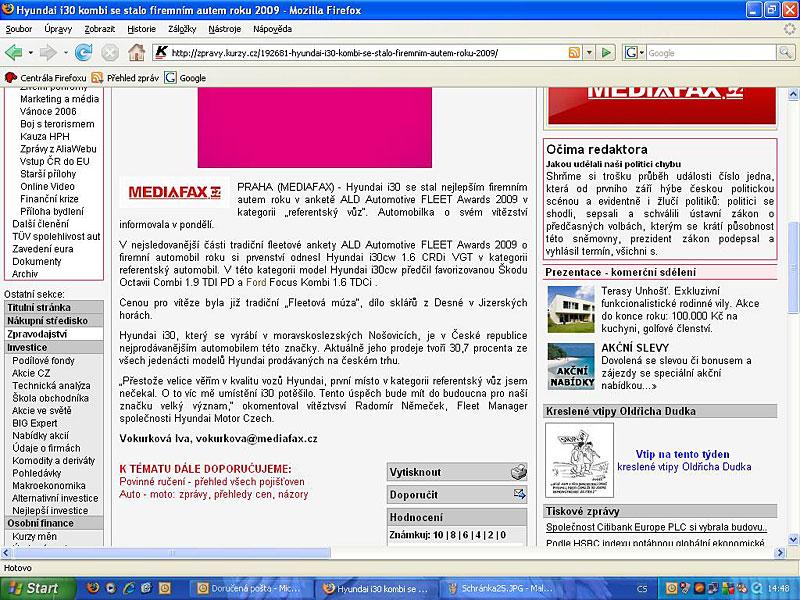Screen dimensions: 800x600
Task: Click the Doporučit recommend button
Action: [x=457, y=494]
